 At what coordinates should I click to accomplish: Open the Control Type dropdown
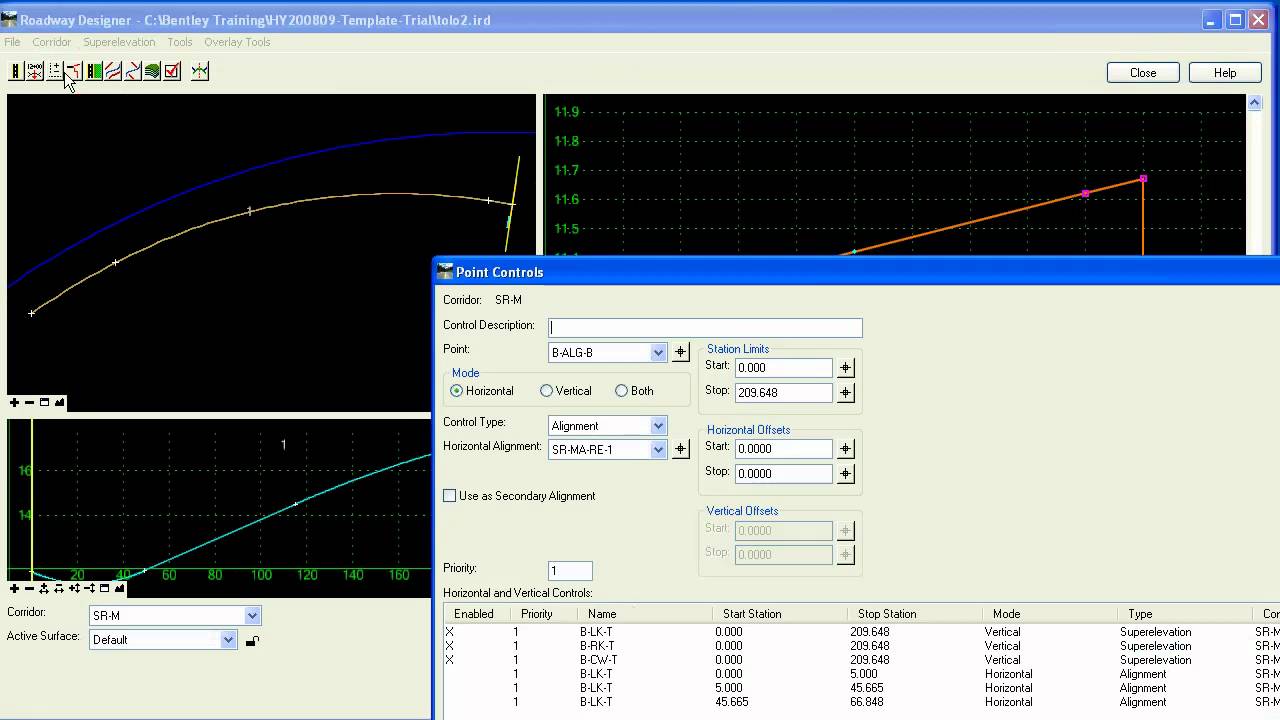(658, 426)
